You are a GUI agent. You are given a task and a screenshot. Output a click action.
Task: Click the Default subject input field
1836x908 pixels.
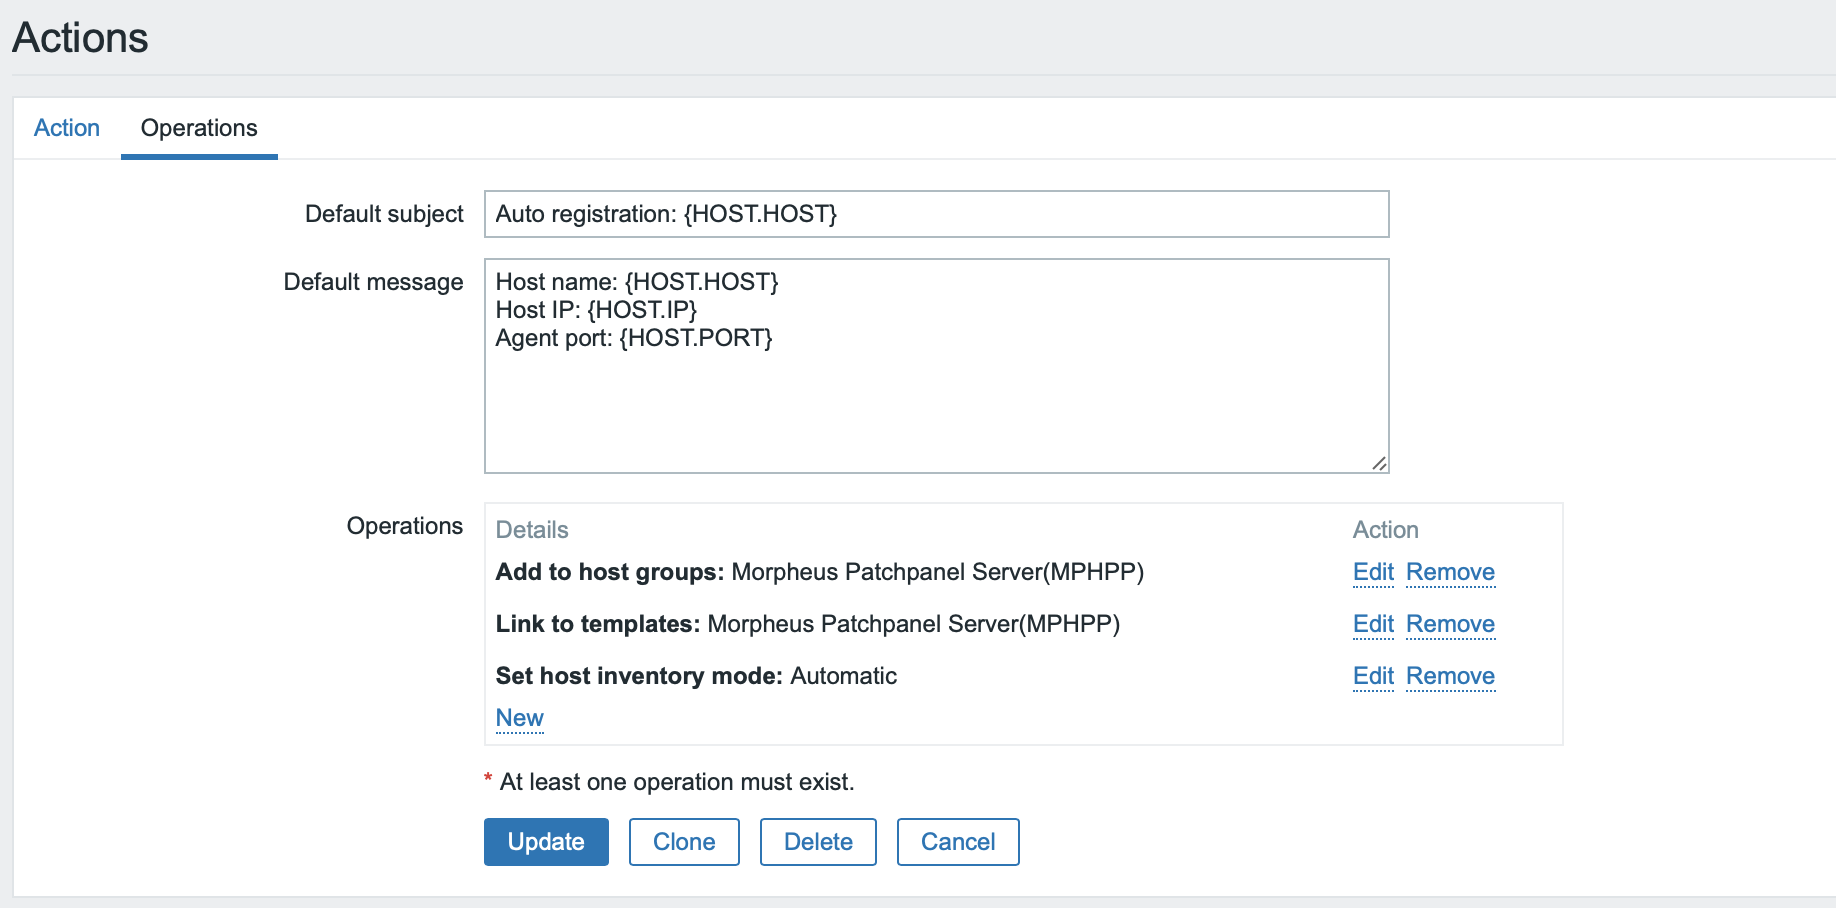(936, 214)
